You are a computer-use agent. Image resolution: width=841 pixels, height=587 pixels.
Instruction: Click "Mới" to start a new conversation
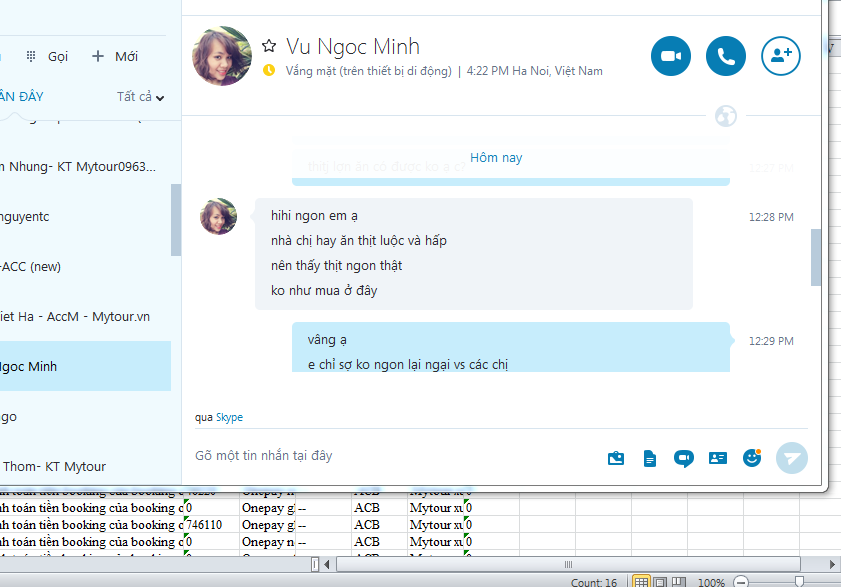(115, 56)
